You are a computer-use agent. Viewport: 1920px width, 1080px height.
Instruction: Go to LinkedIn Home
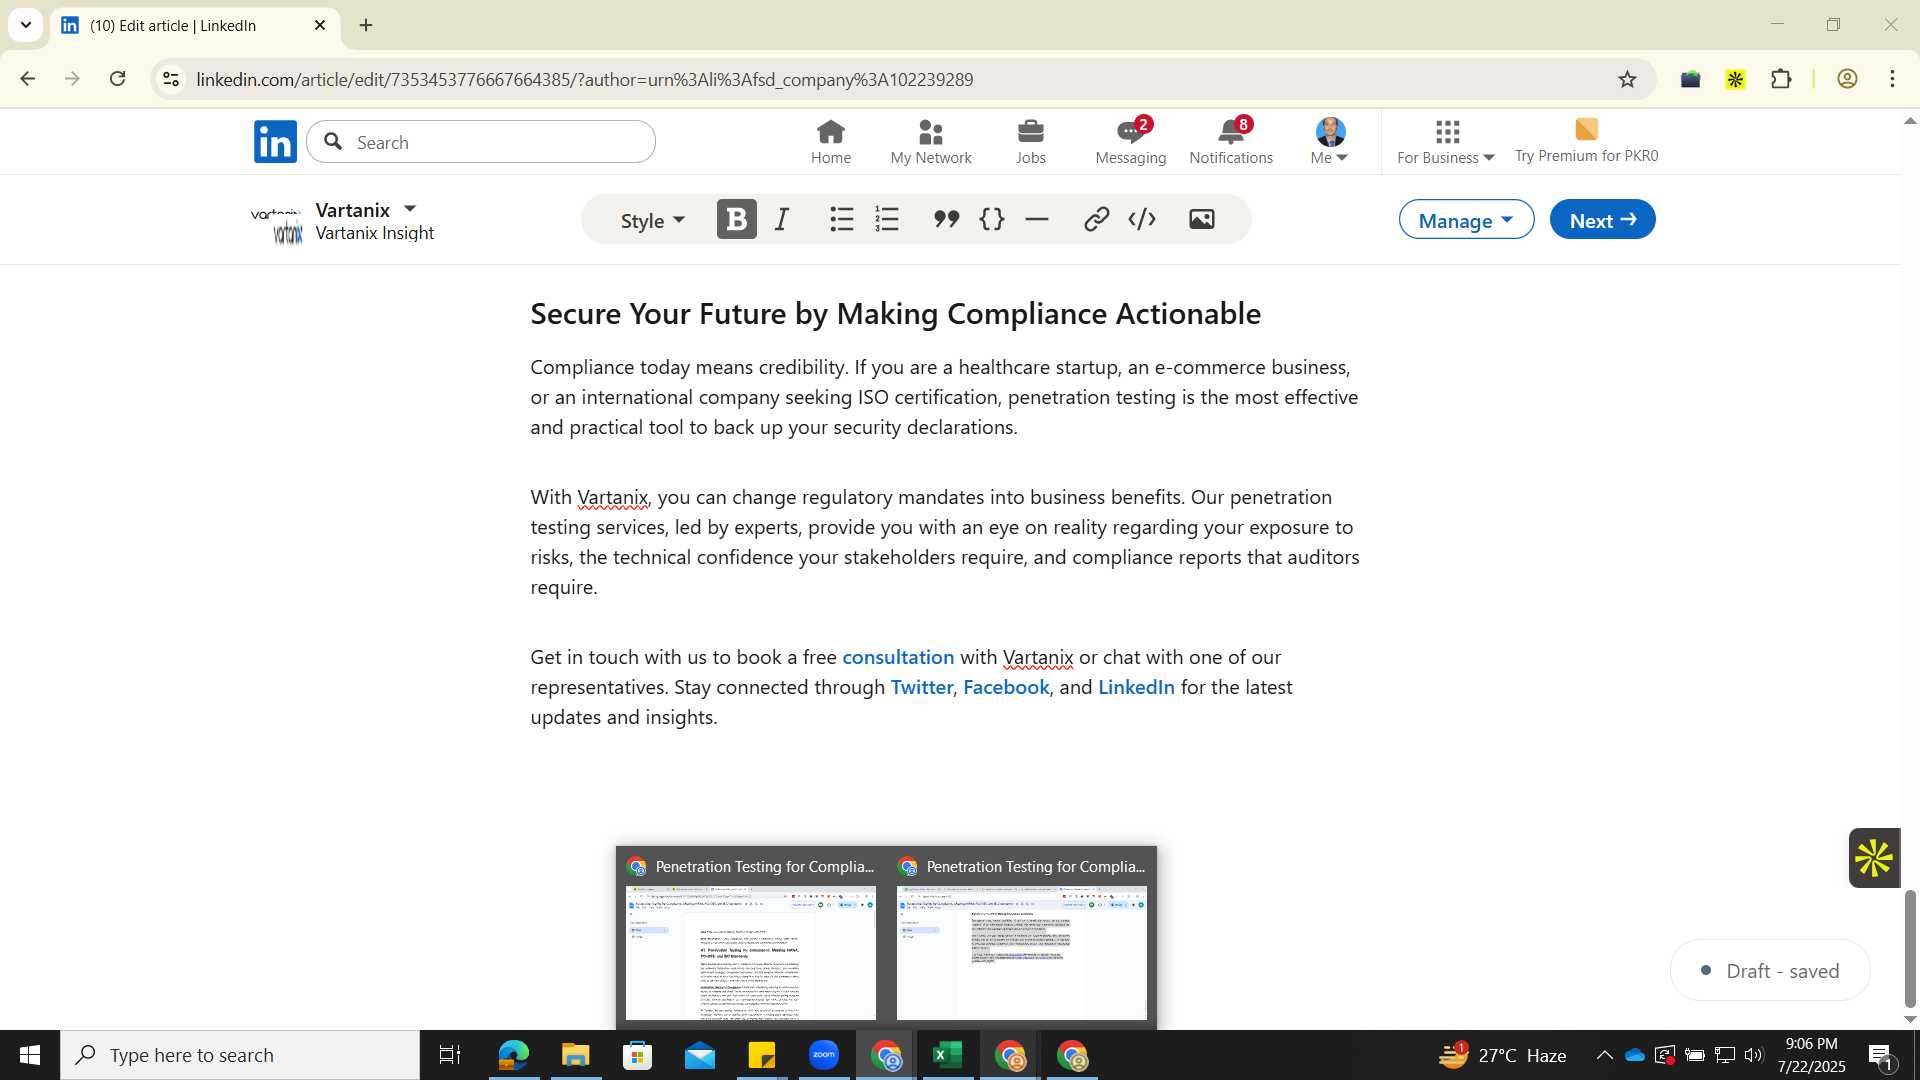(x=831, y=141)
